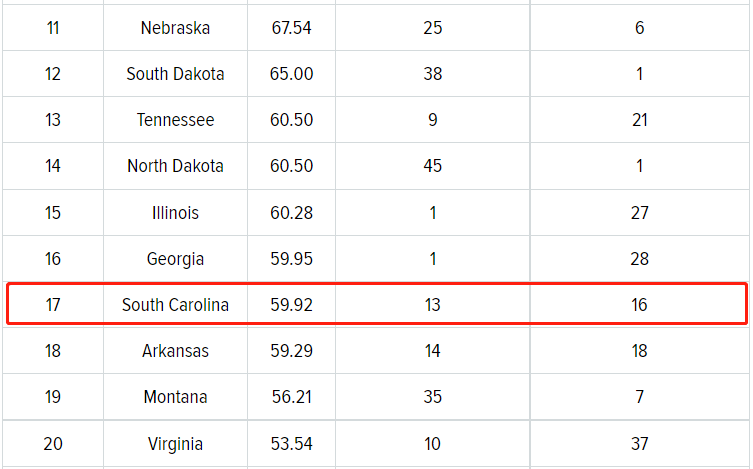Click the score value 67.54
Image resolution: width=753 pixels, height=469 pixels.
(291, 28)
